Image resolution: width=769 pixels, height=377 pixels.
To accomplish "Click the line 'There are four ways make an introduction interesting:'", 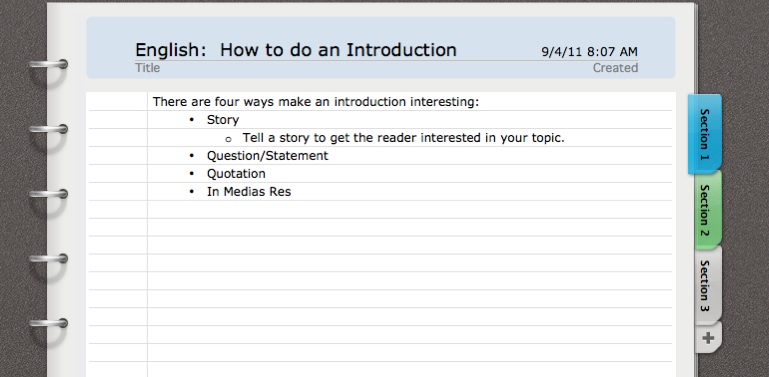I will pos(315,102).
